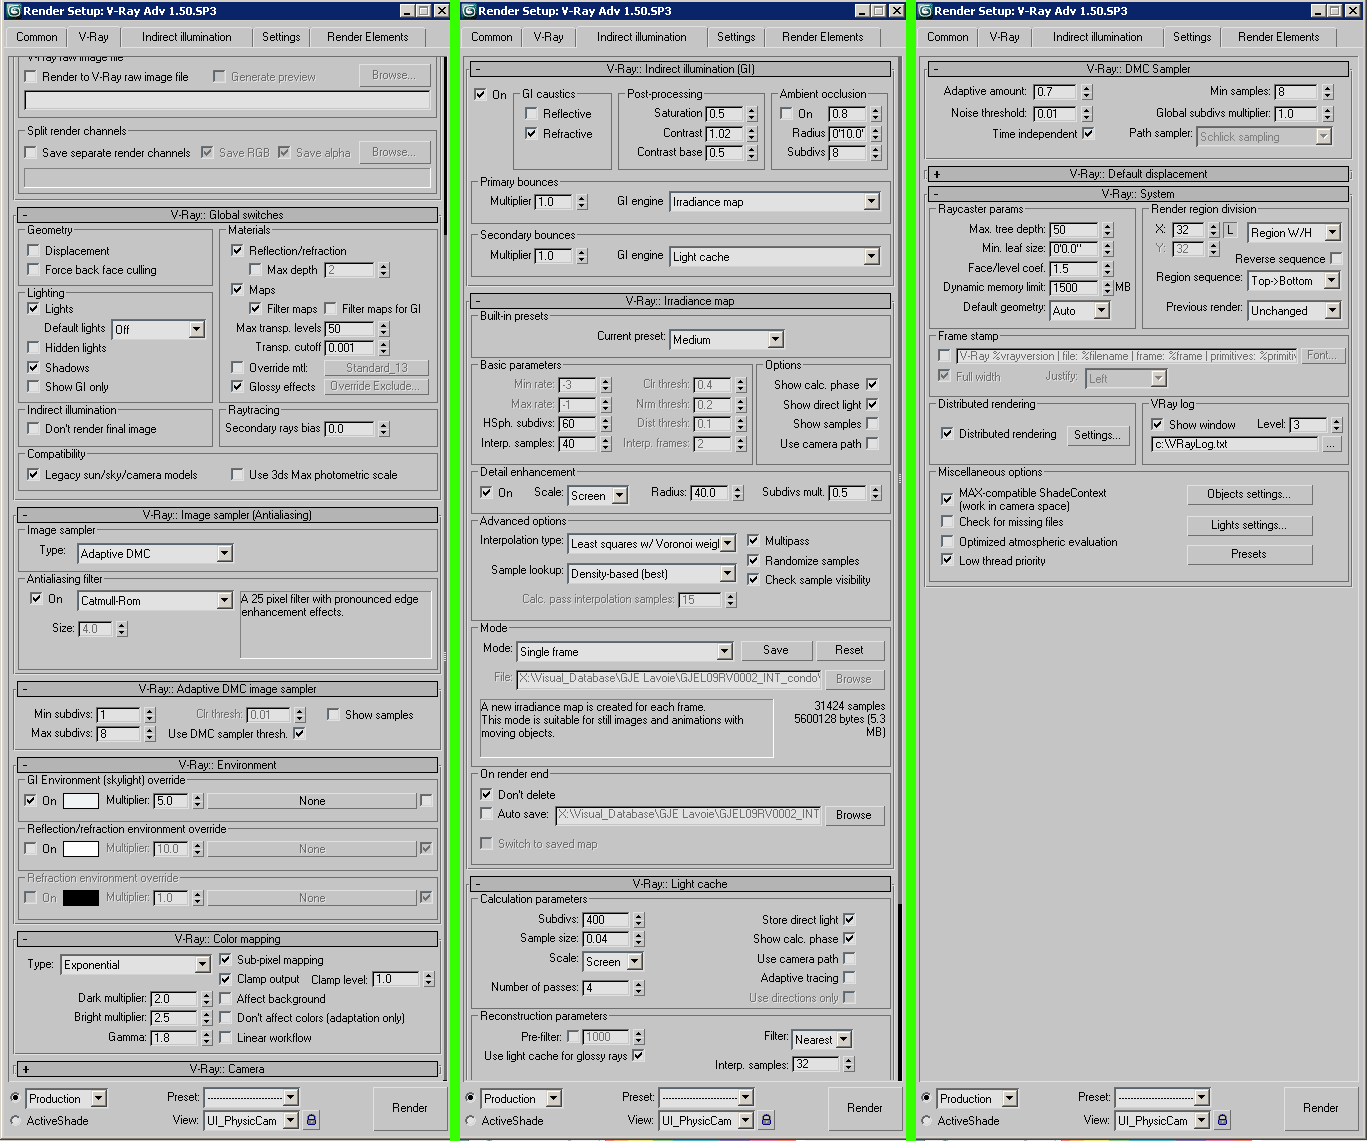Screen dimensions: 1367x1141
Task: Uncheck Multipass in Advanced options
Action: click(x=753, y=541)
